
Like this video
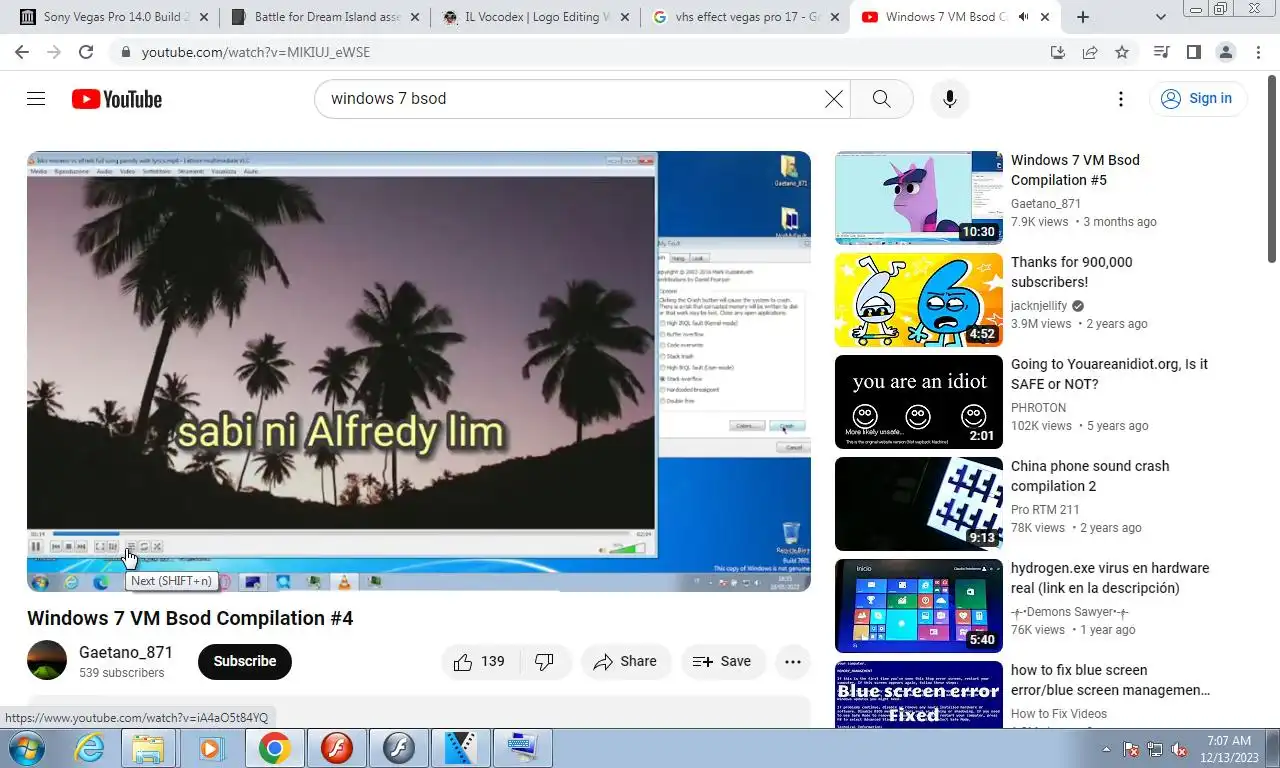(480, 661)
